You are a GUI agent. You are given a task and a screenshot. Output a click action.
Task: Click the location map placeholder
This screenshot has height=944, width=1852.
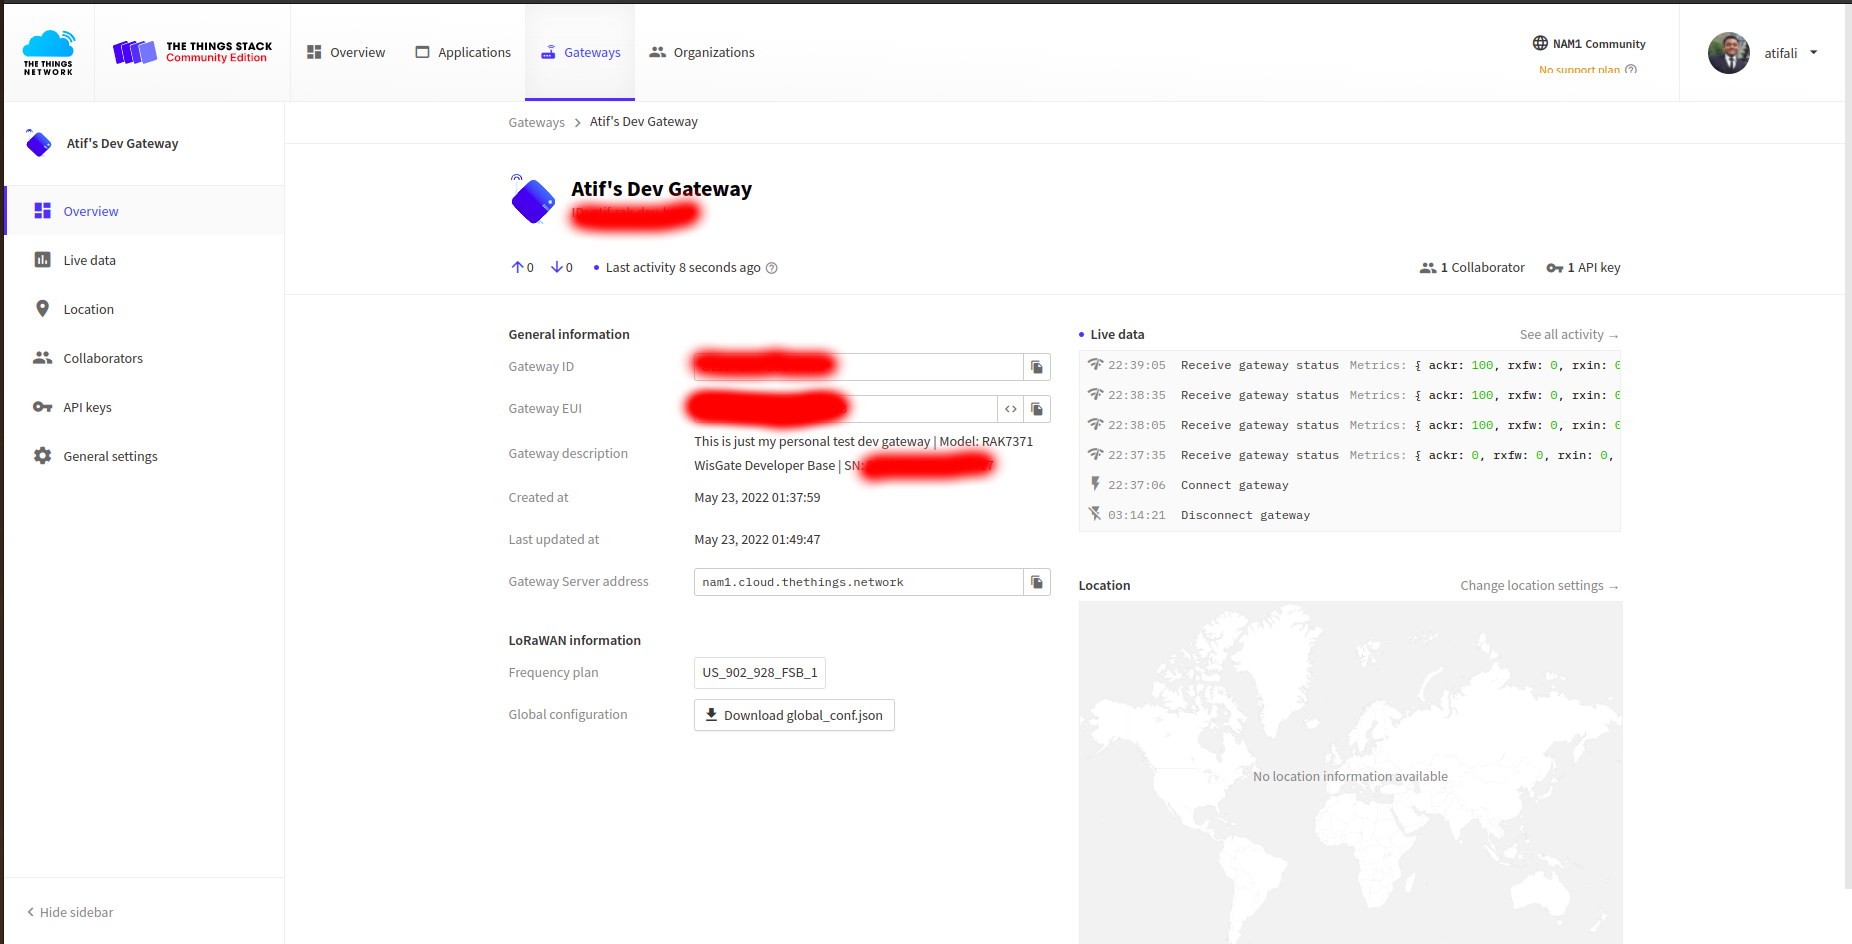point(1350,773)
